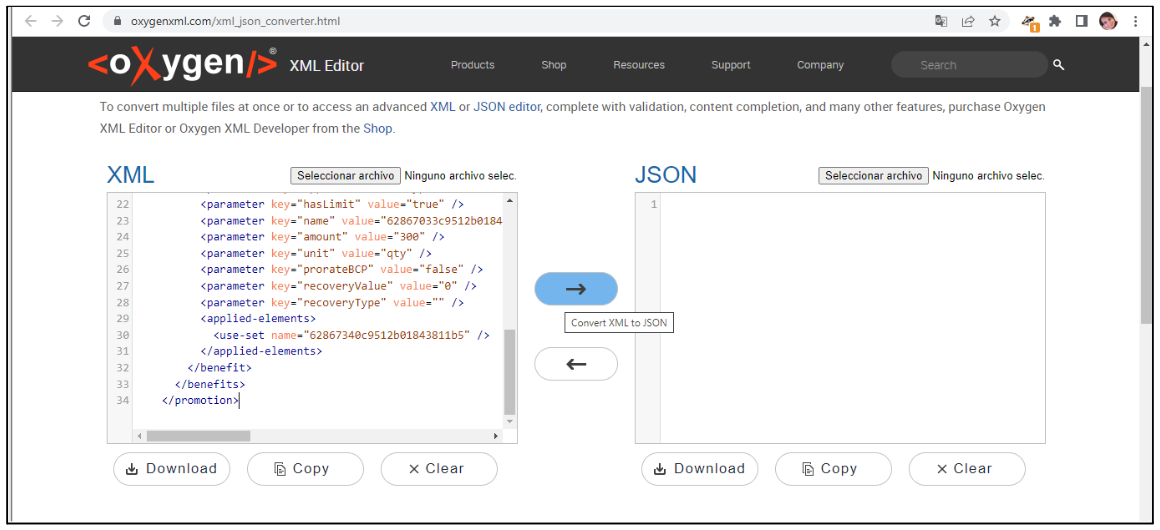Viewport: 1160px width, 530px height.
Task: Clear the XML editor
Action: 438,469
